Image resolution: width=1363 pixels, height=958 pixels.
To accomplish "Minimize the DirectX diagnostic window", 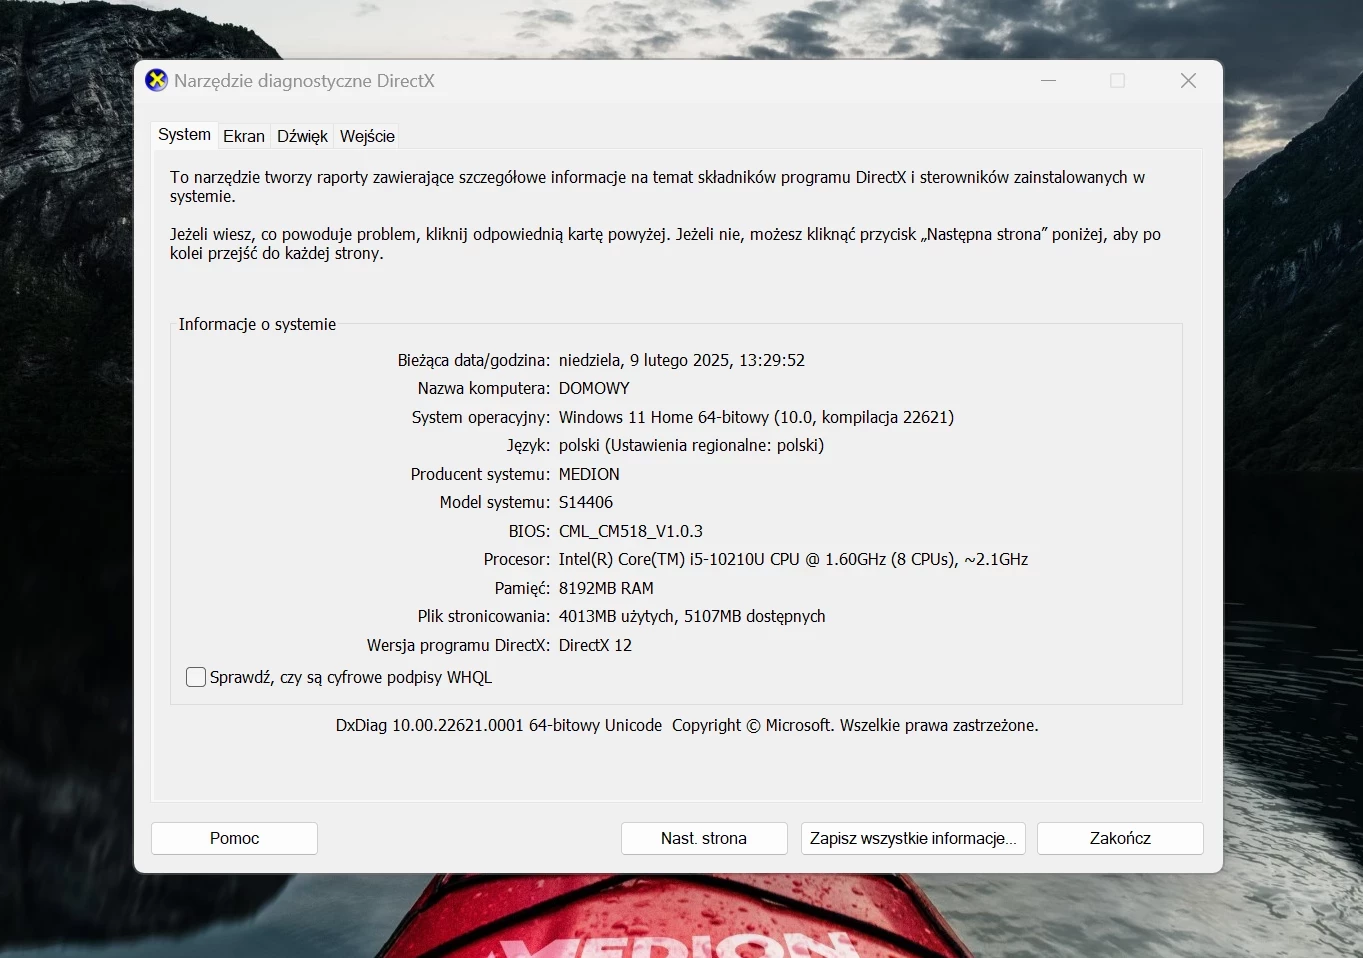I will click(x=1049, y=80).
